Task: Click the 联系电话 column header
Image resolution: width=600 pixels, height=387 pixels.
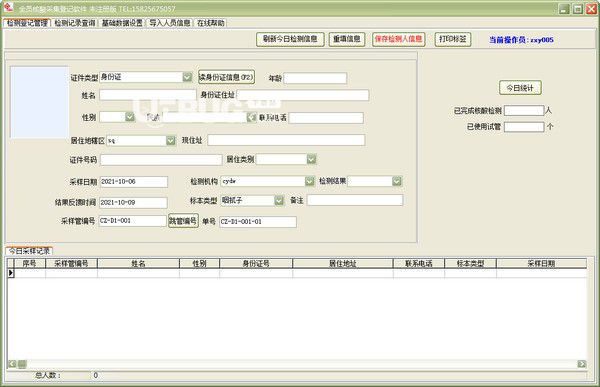Action: (419, 263)
